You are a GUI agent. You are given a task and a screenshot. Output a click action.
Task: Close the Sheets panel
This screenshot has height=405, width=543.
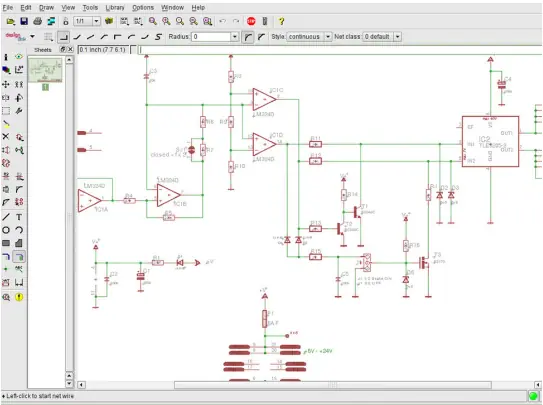tap(70, 50)
